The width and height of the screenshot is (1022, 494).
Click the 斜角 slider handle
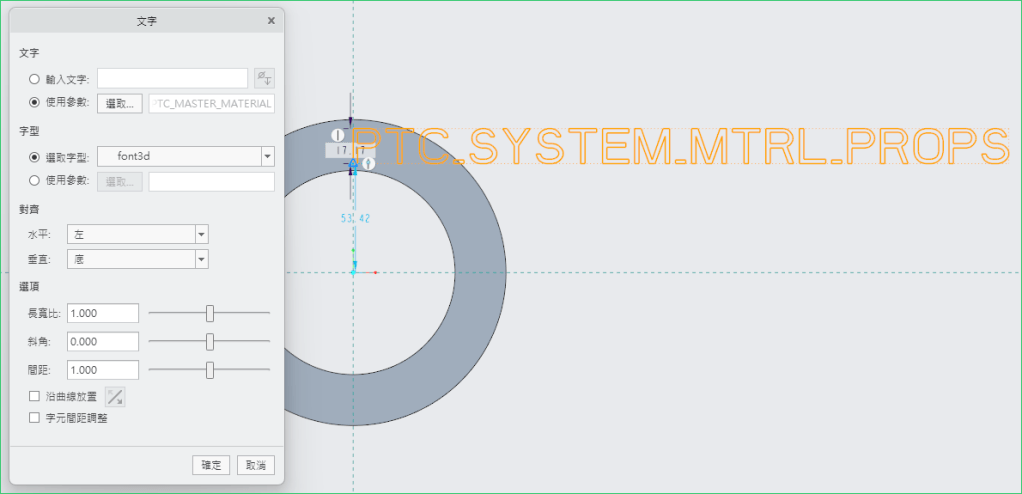point(210,341)
